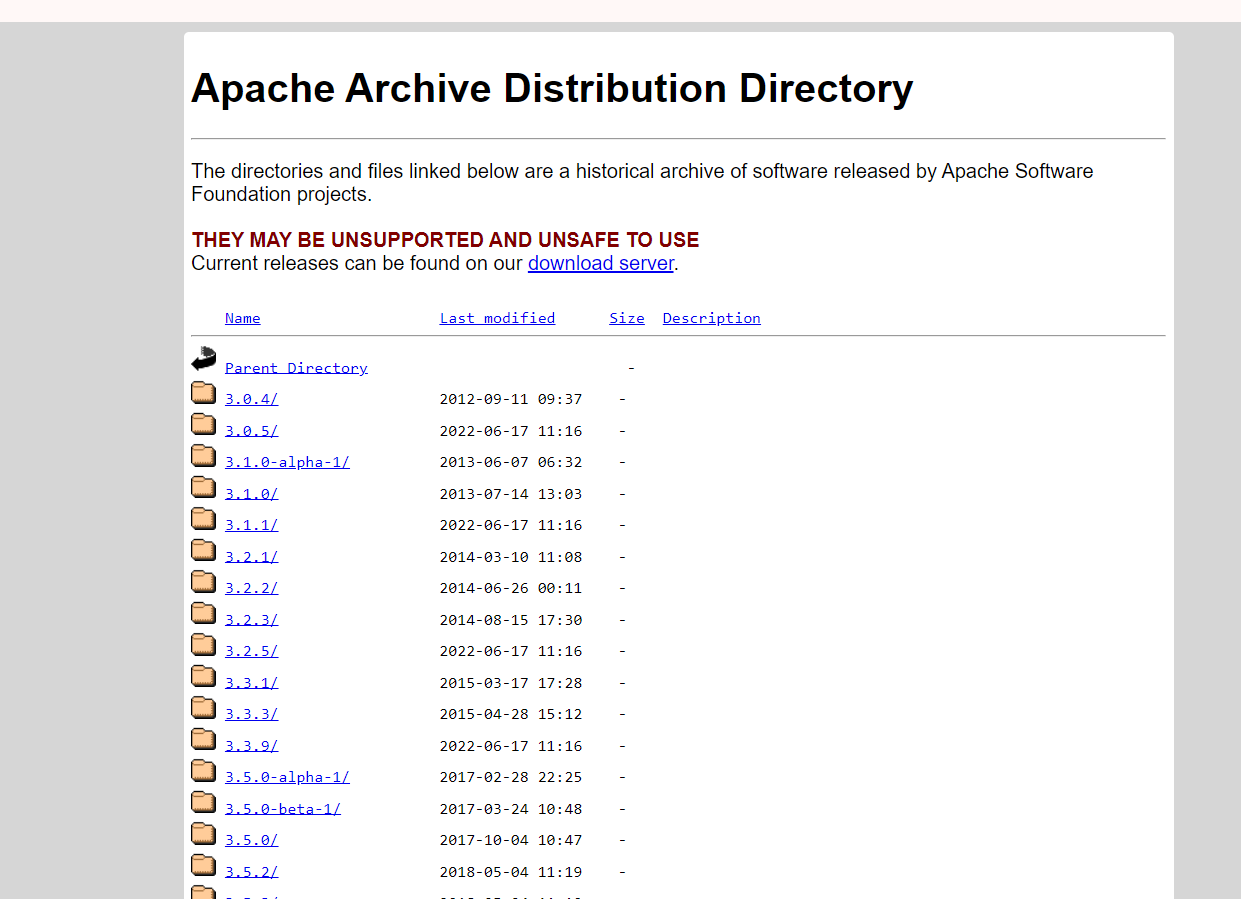Screen dimensions: 1241x899
Task: Click the folder icon beside 3.2.2/
Action: (x=204, y=581)
